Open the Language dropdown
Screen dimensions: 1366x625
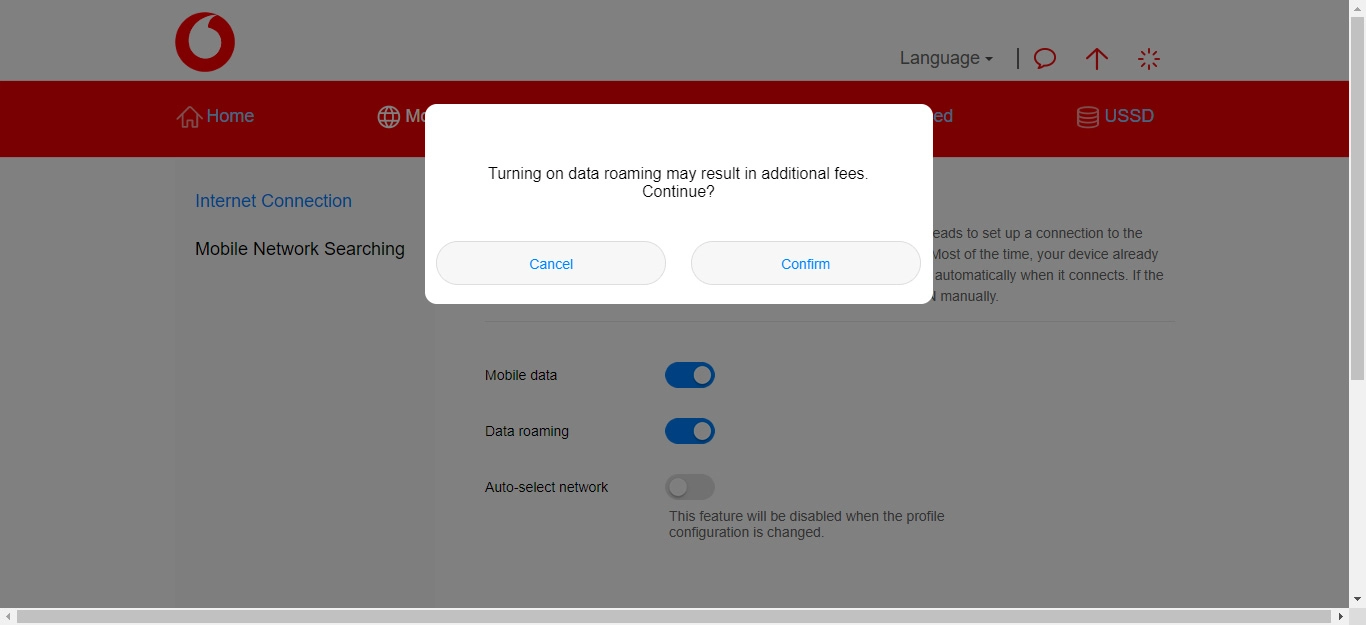pyautogui.click(x=939, y=58)
